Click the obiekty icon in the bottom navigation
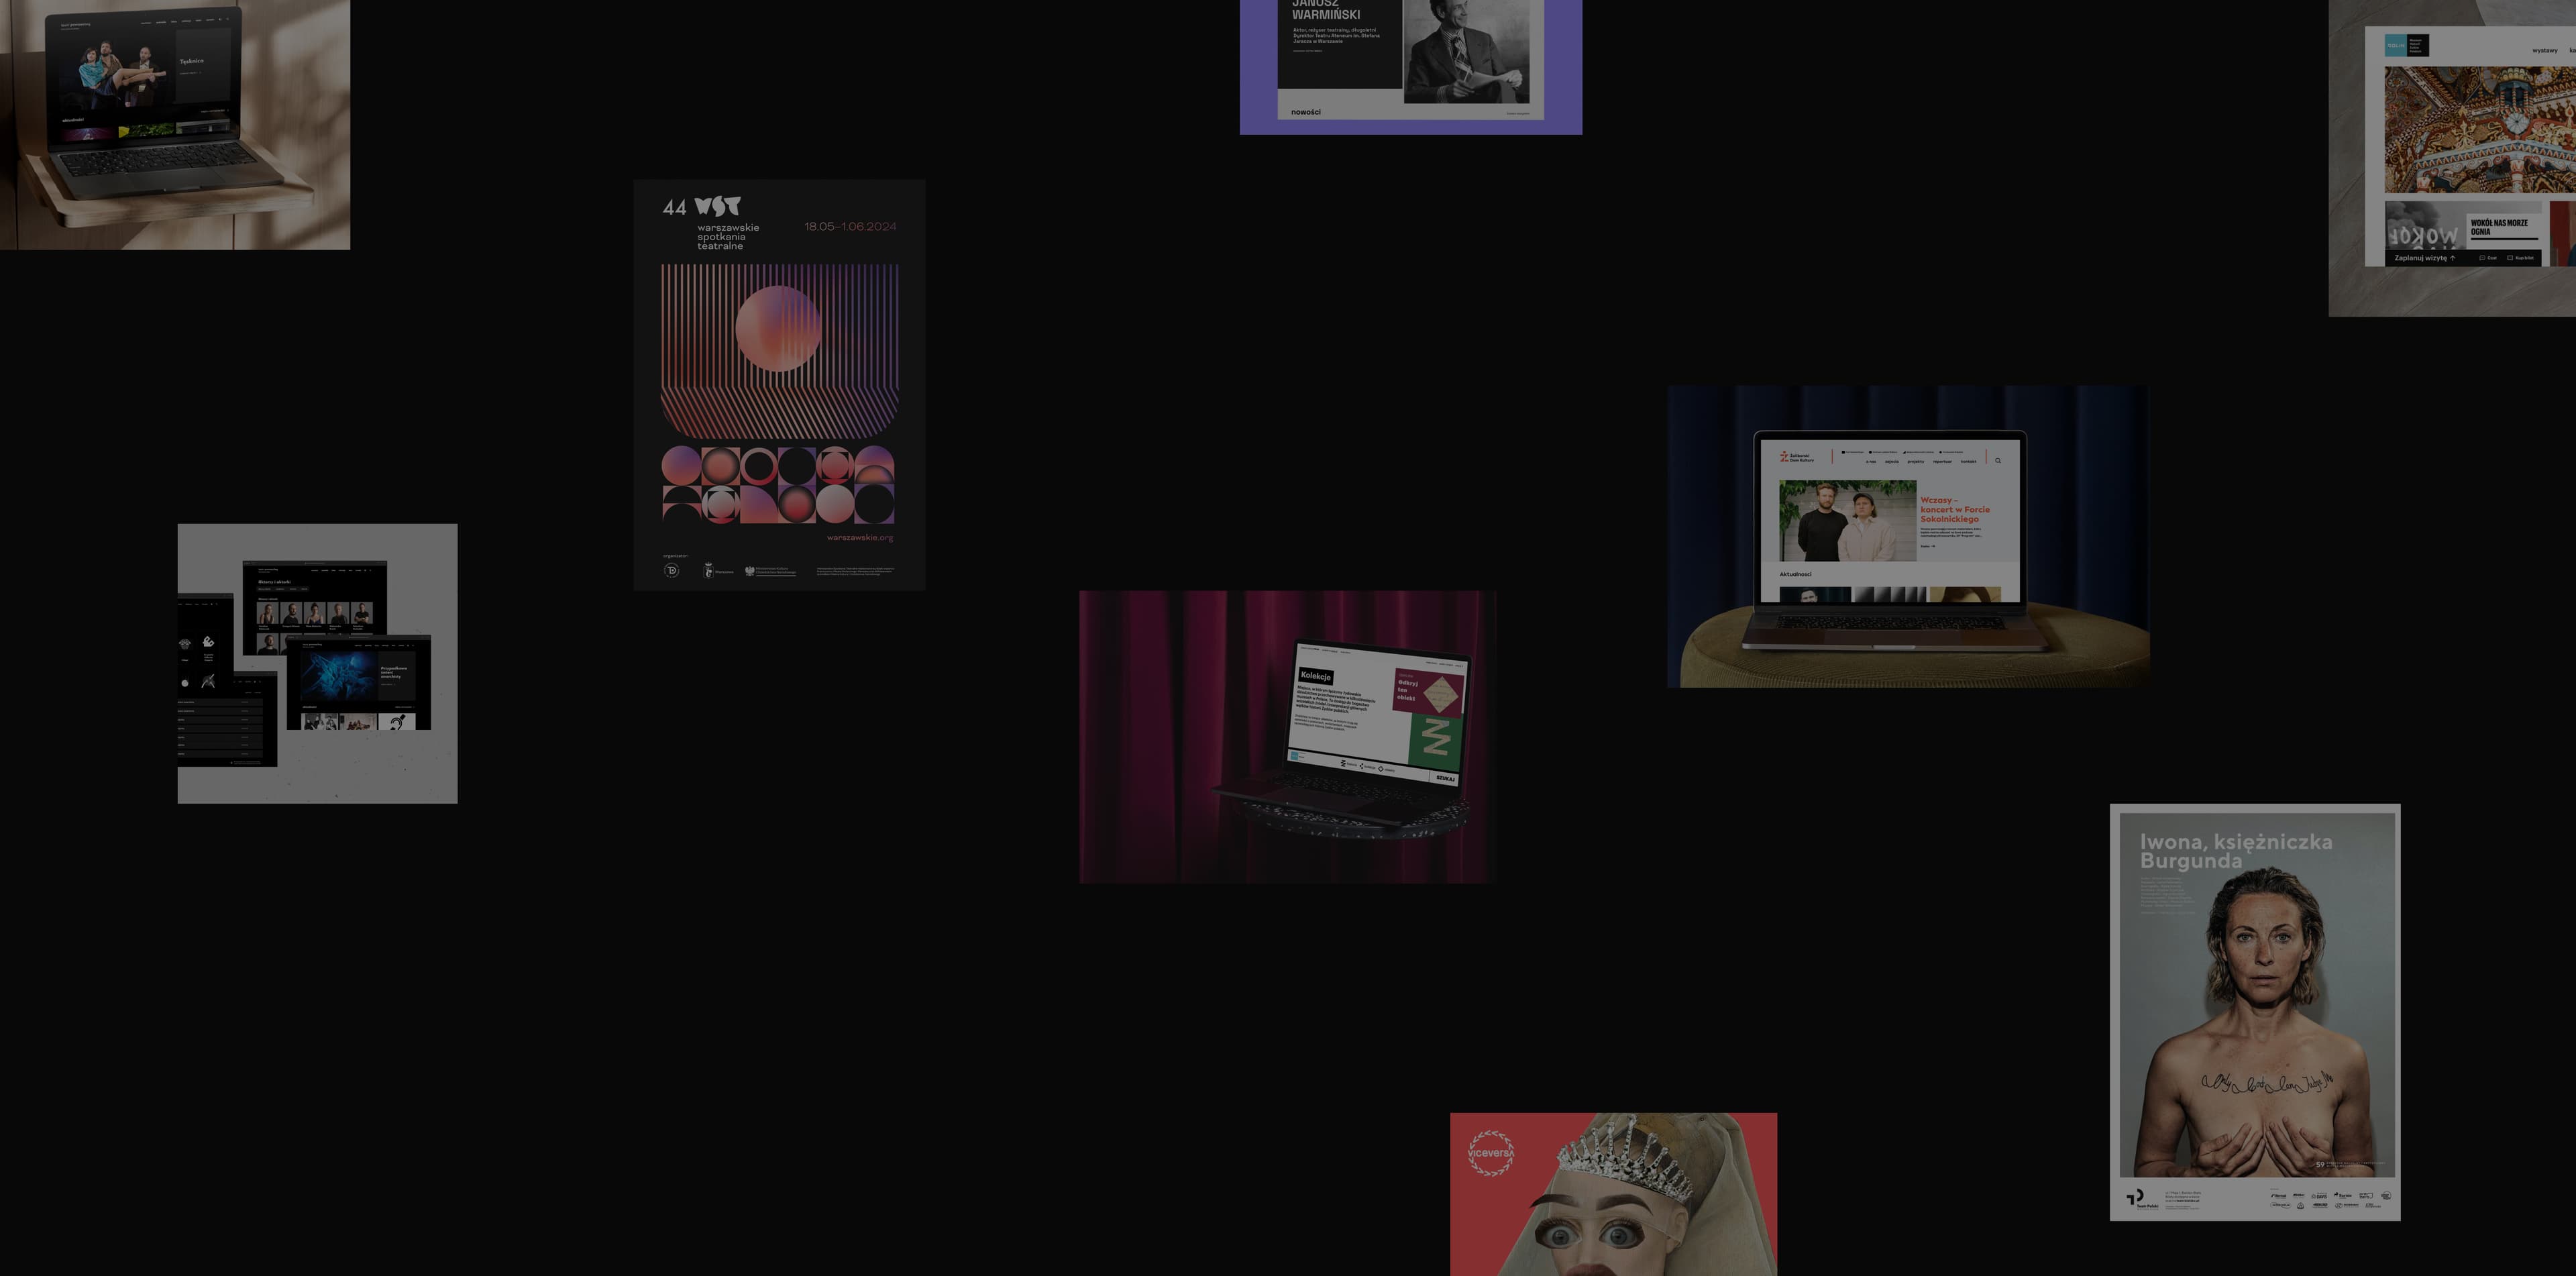This screenshot has width=2576, height=1276. point(1381,769)
